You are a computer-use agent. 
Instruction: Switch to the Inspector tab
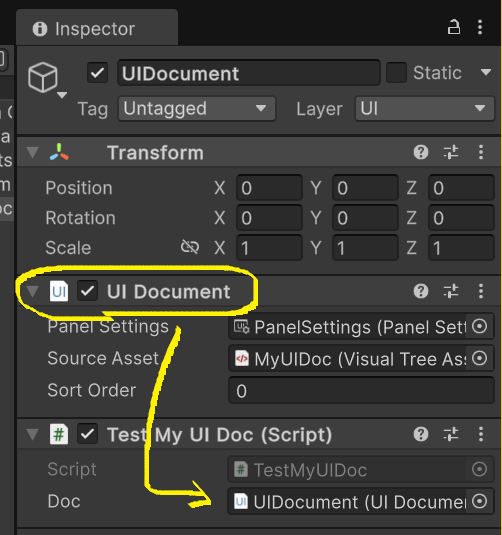[97, 29]
